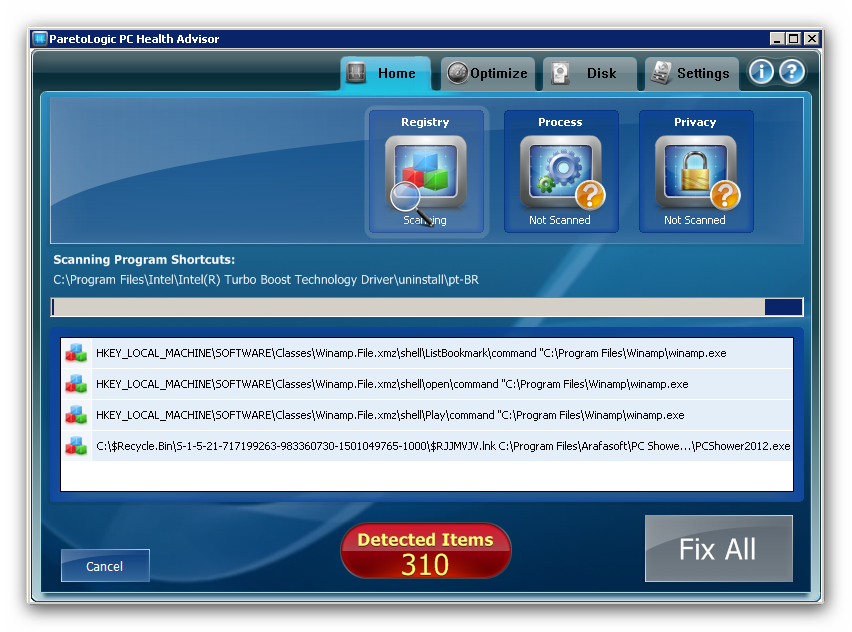
Task: Click the 'Not Scanned' label under Privacy
Action: 694,220
